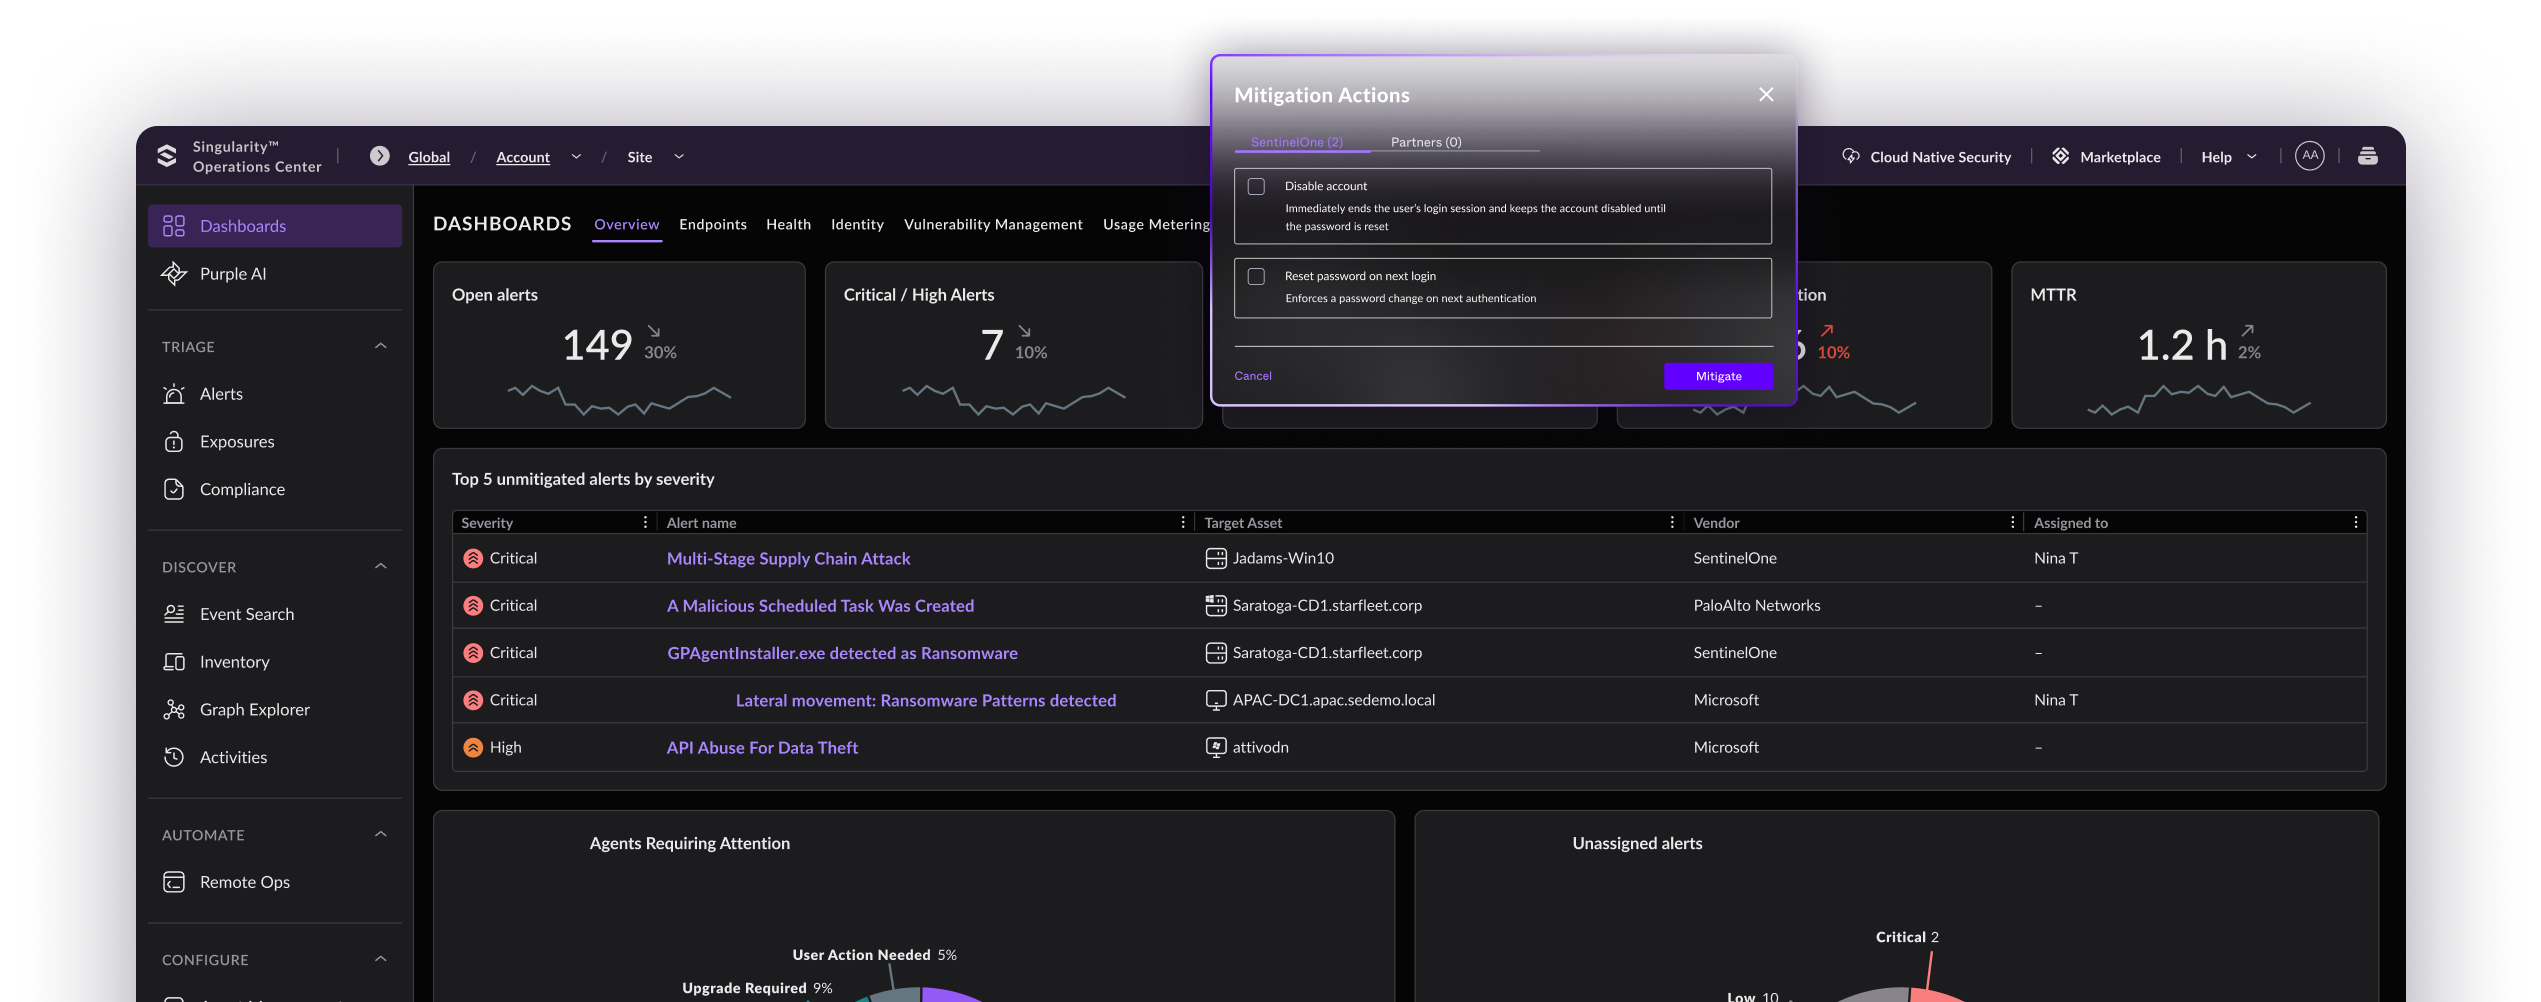2541x1002 pixels.
Task: Click the Mitigate button
Action: 1719,376
